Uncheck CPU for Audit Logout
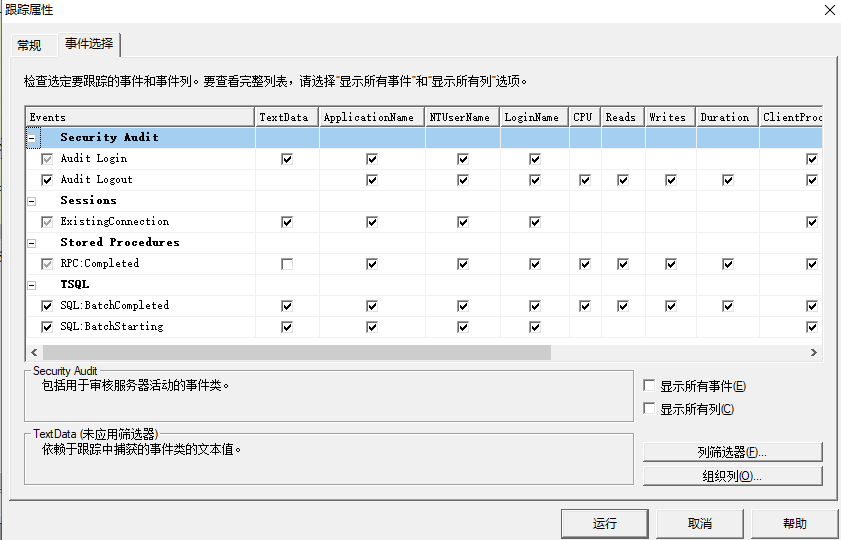This screenshot has height=540, width=841. 585,180
